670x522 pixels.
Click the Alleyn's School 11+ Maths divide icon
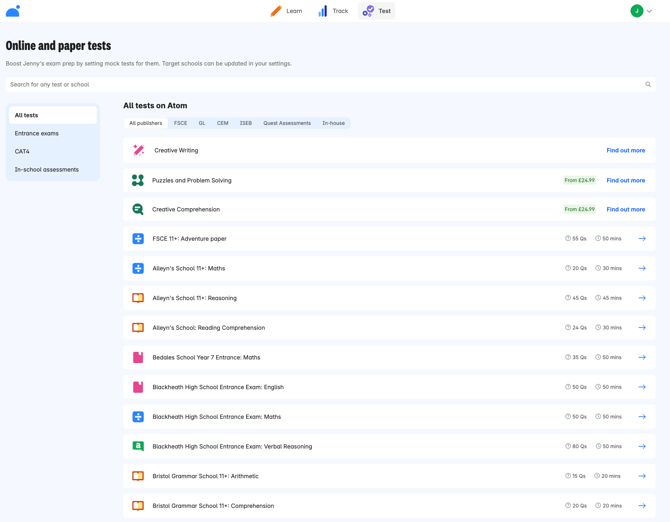click(138, 268)
